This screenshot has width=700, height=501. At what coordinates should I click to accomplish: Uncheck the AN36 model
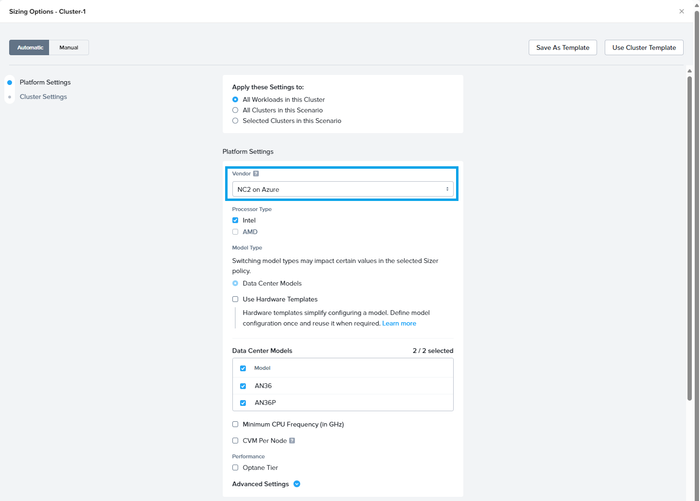tap(243, 386)
